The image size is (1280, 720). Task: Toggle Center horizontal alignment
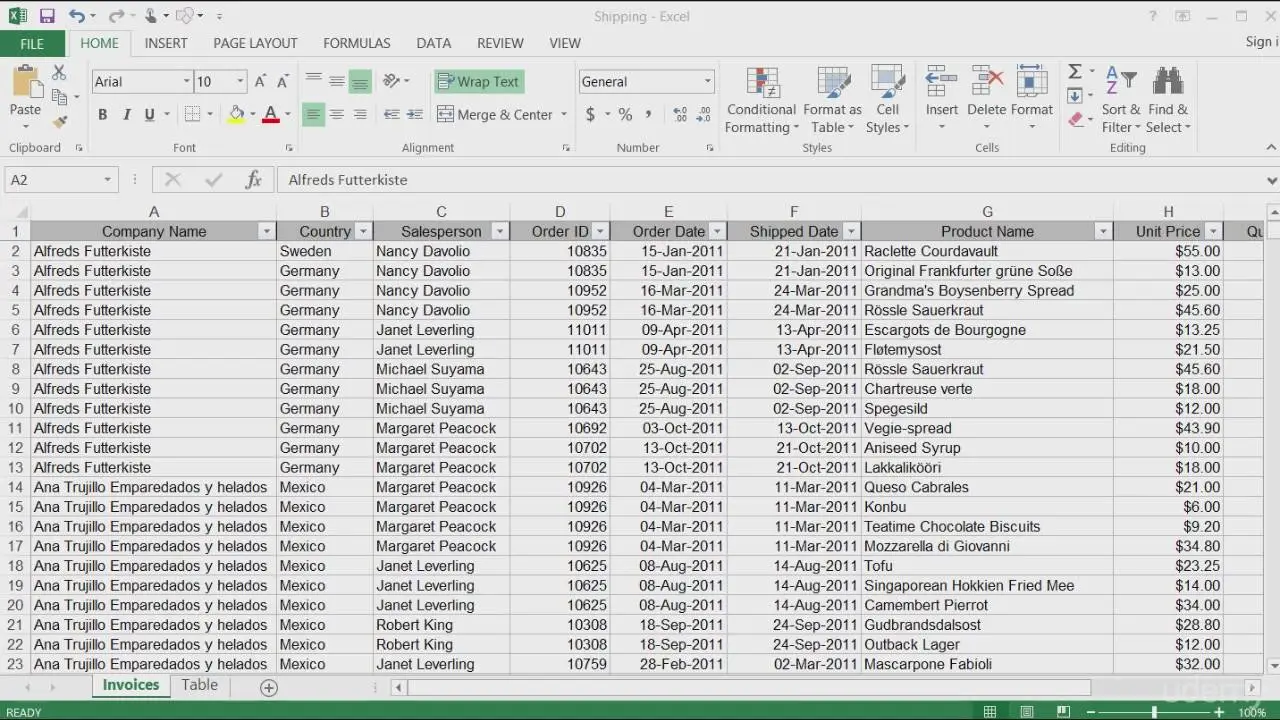pos(337,115)
